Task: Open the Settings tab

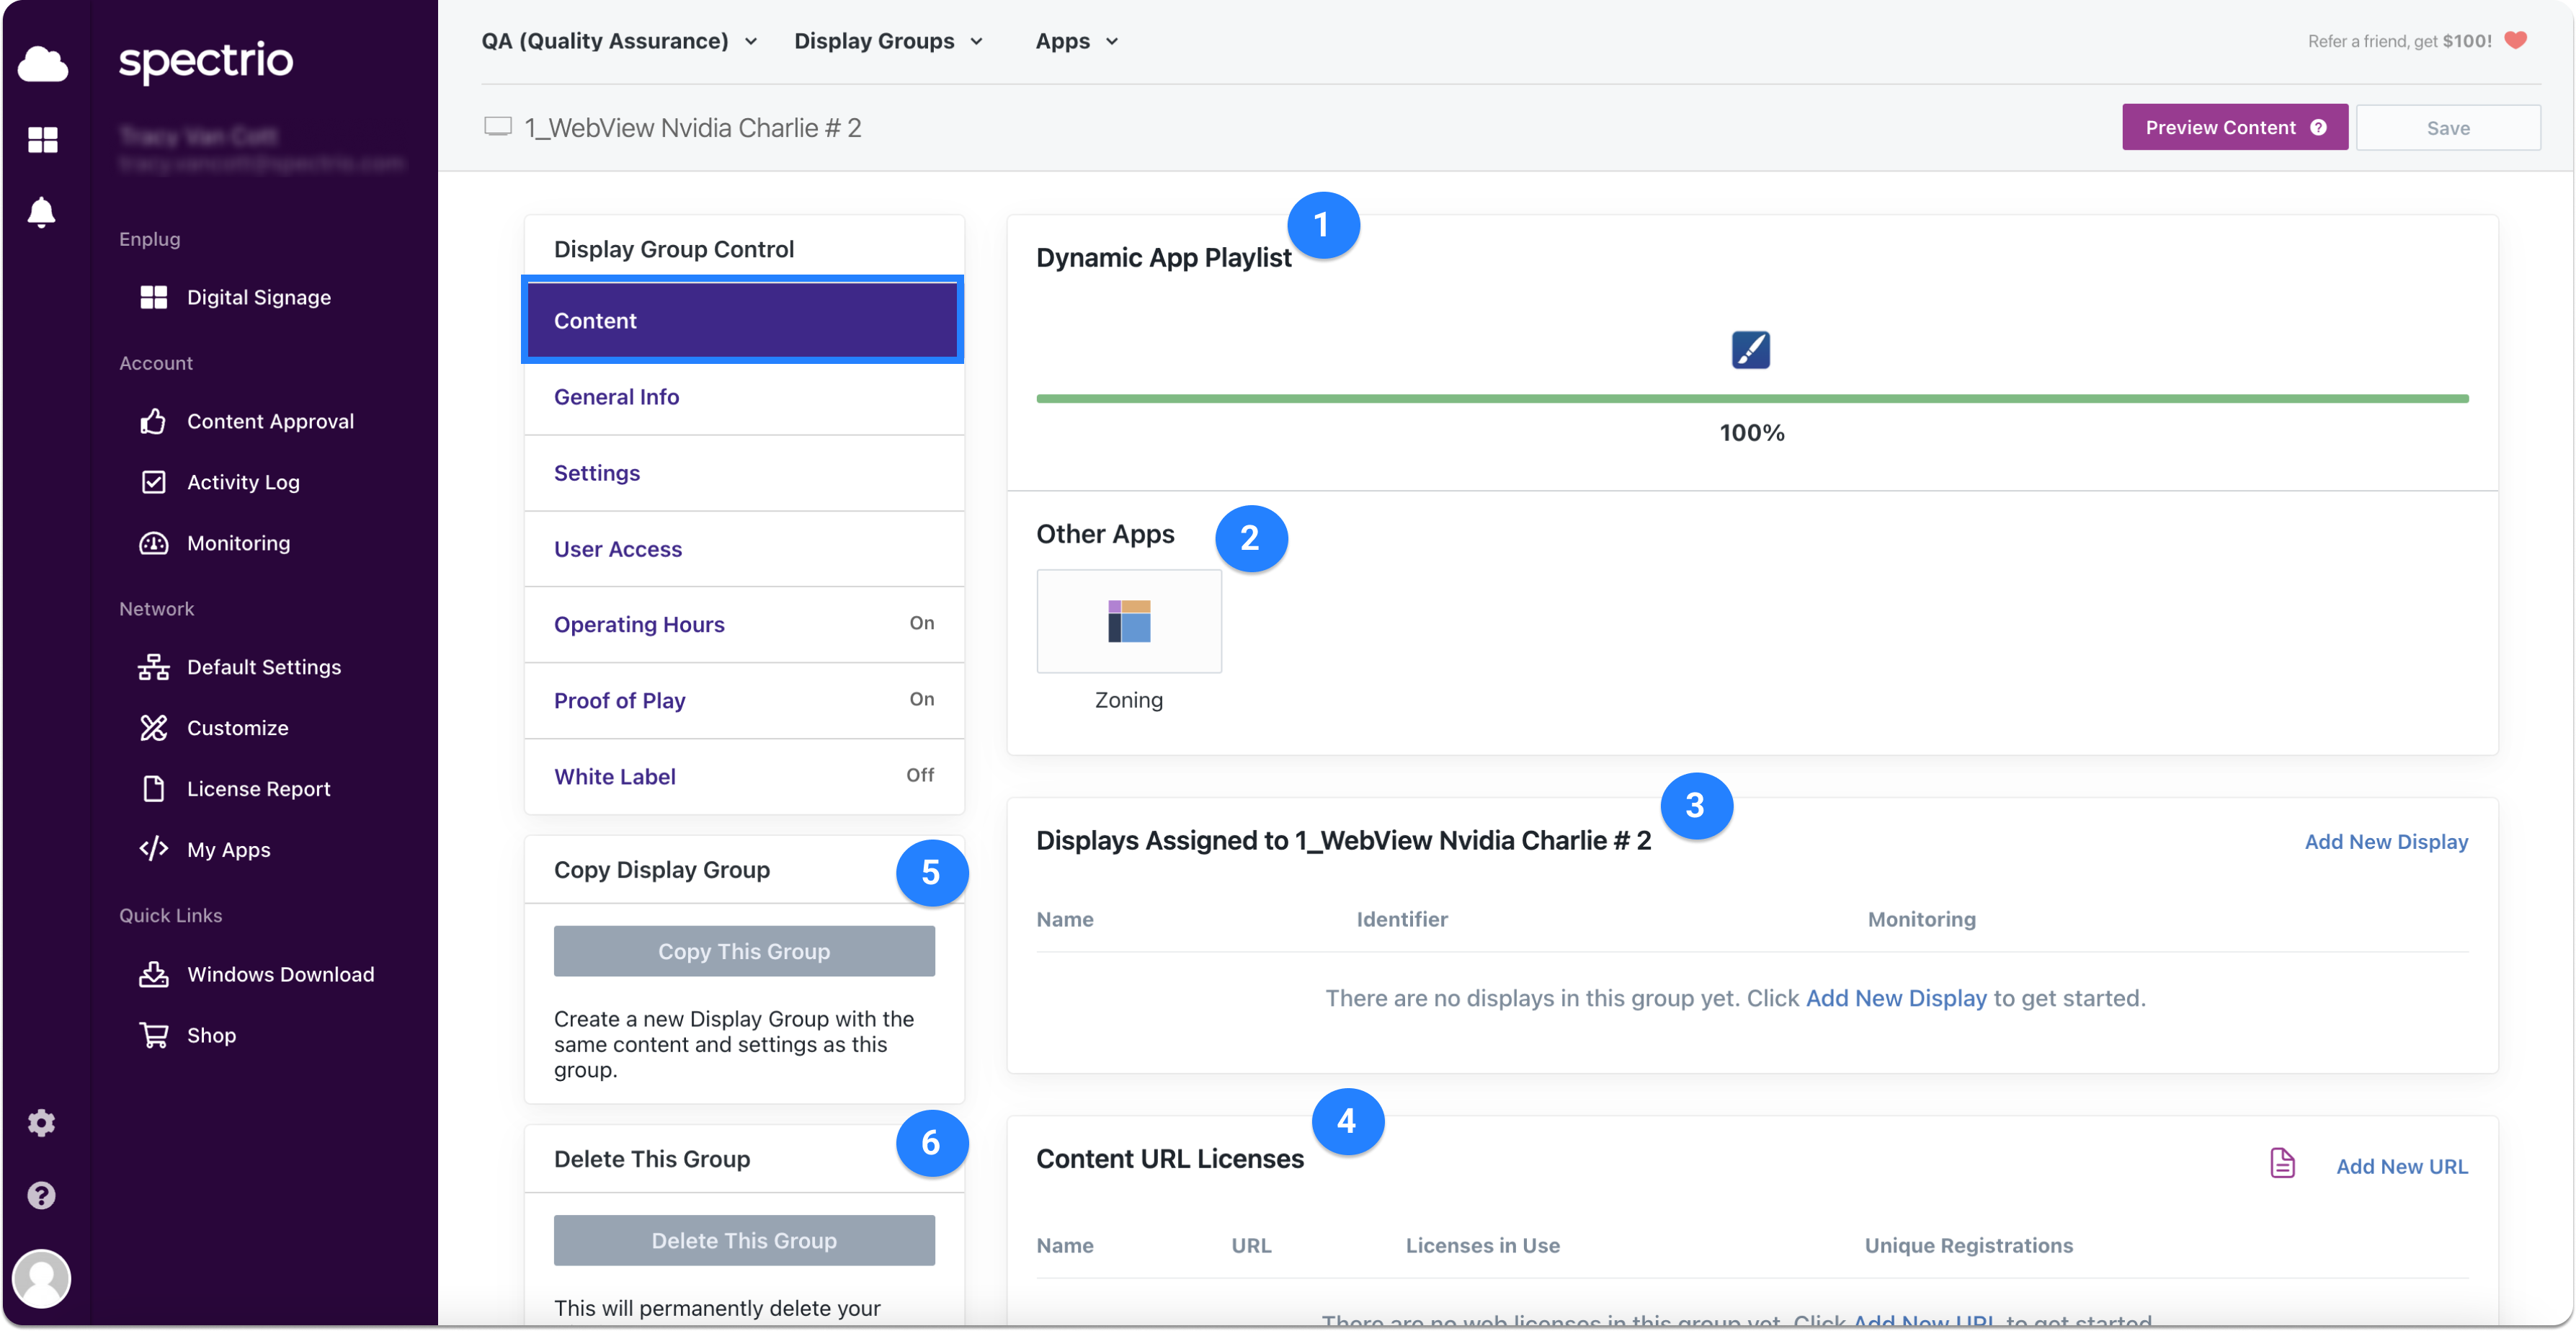Action: pos(744,473)
